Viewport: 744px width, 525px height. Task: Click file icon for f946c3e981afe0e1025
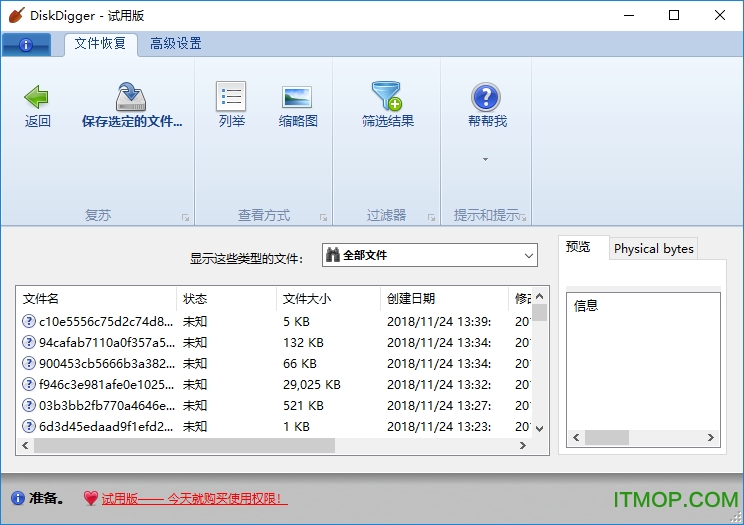(29, 384)
